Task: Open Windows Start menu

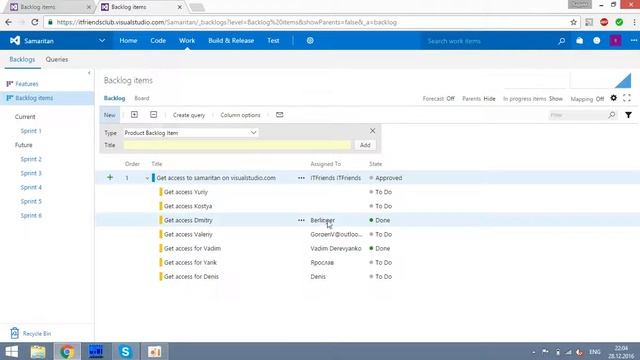Action: click(12, 351)
